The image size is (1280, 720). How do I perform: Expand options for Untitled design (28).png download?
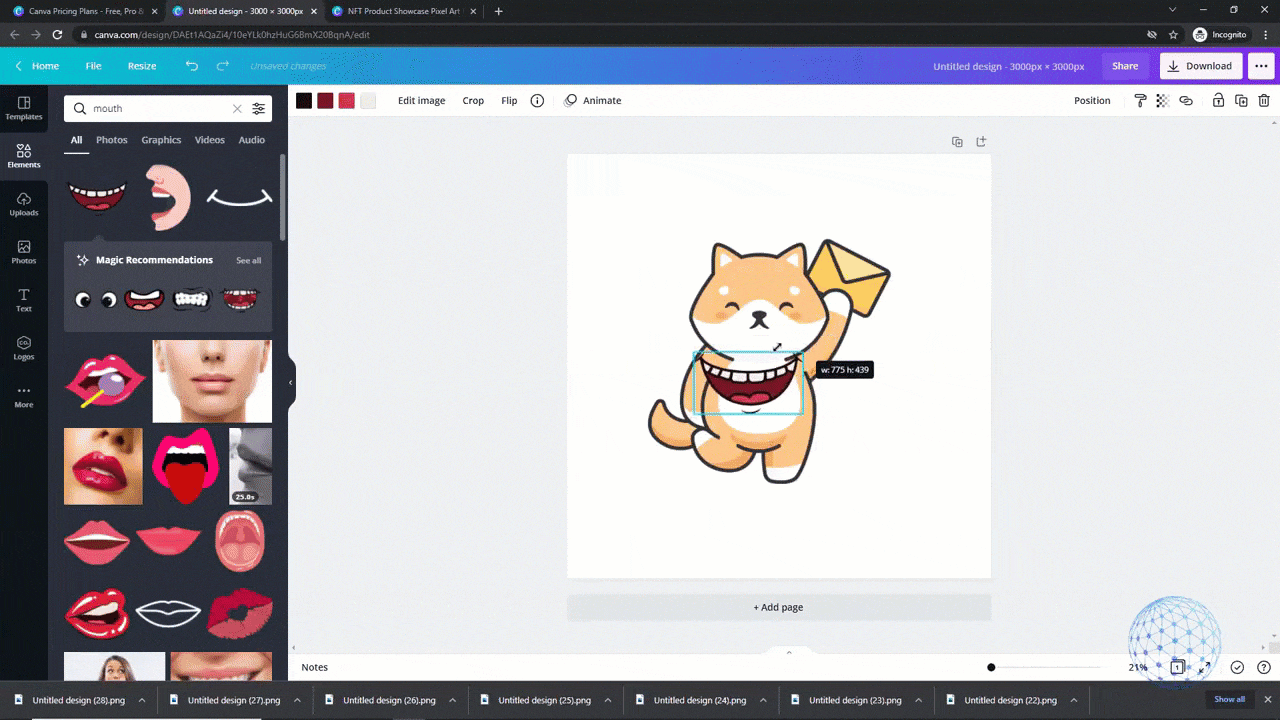click(x=142, y=700)
